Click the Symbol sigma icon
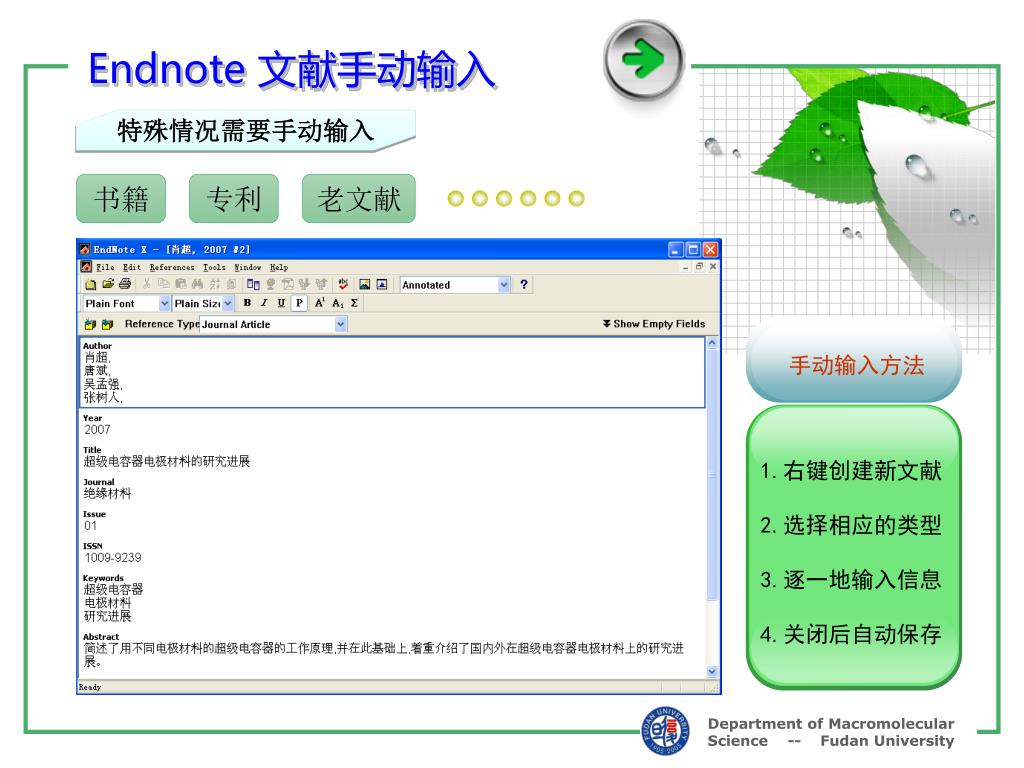This screenshot has height=768, width=1024. pos(354,302)
